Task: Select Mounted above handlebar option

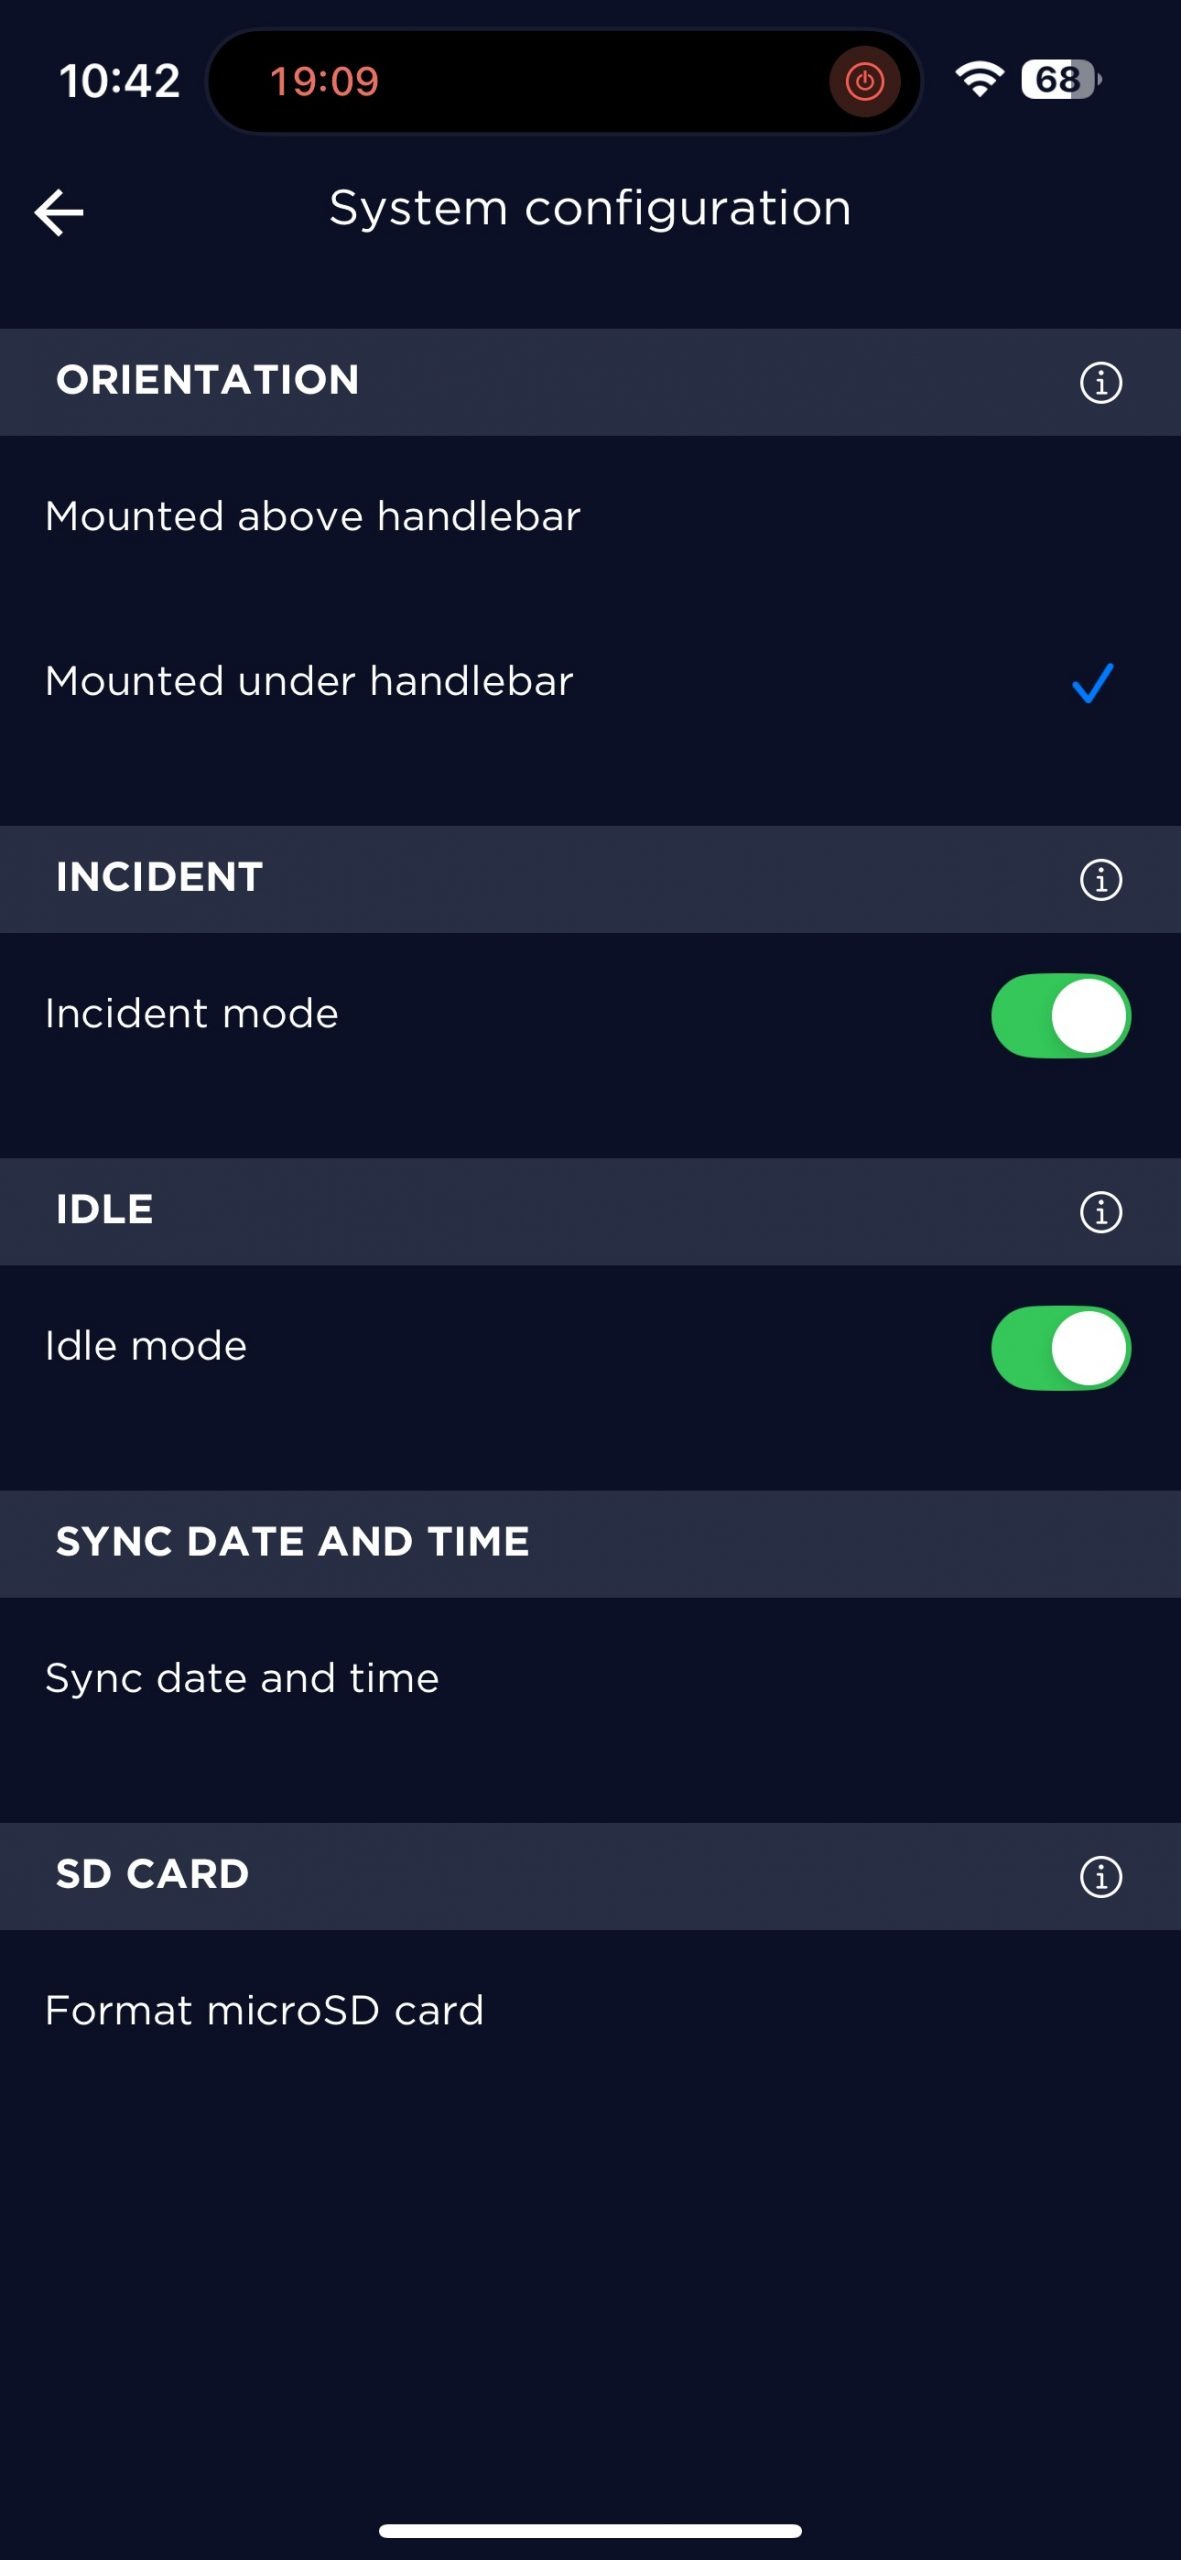Action: point(313,517)
